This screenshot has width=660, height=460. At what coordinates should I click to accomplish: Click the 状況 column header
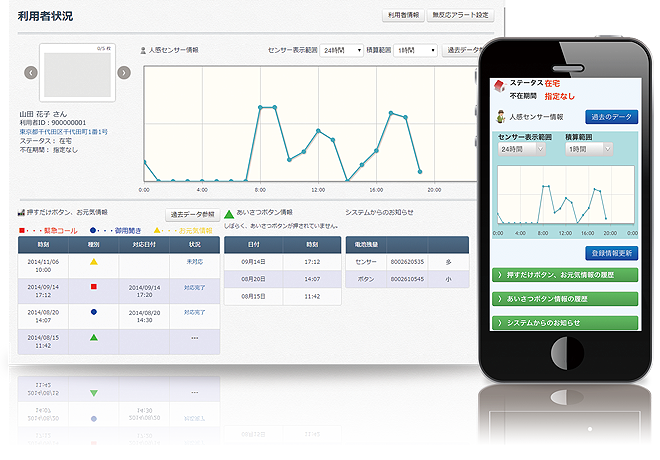[x=194, y=245]
